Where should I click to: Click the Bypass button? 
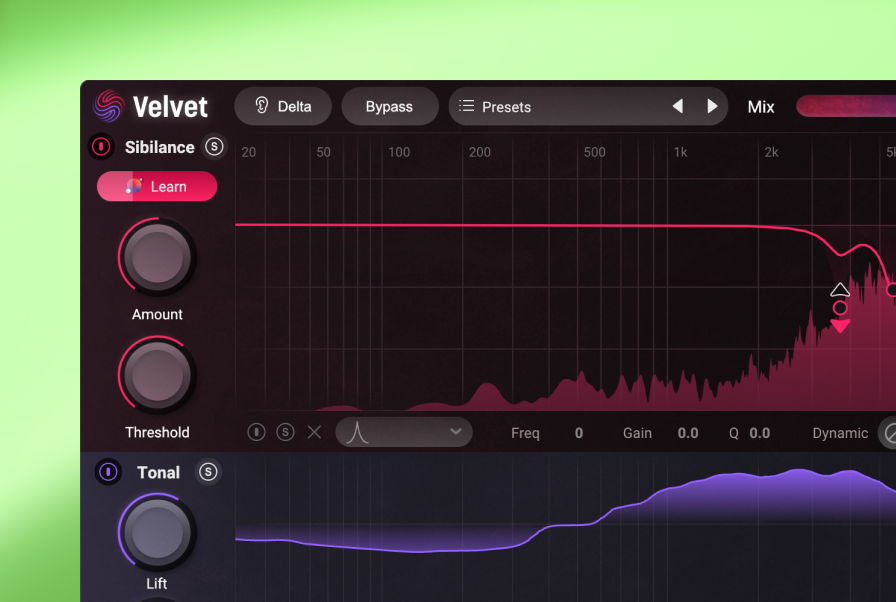point(389,106)
